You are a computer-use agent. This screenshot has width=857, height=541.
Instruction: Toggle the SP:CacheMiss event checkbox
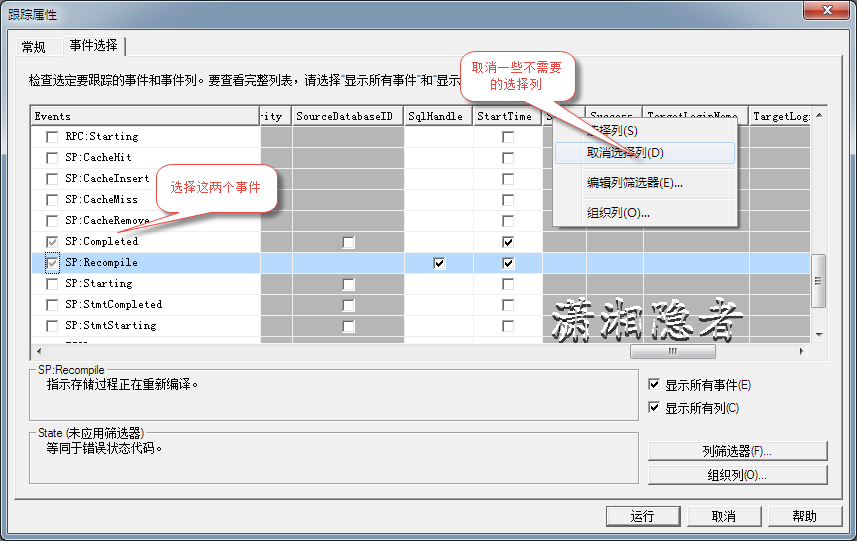click(52, 200)
